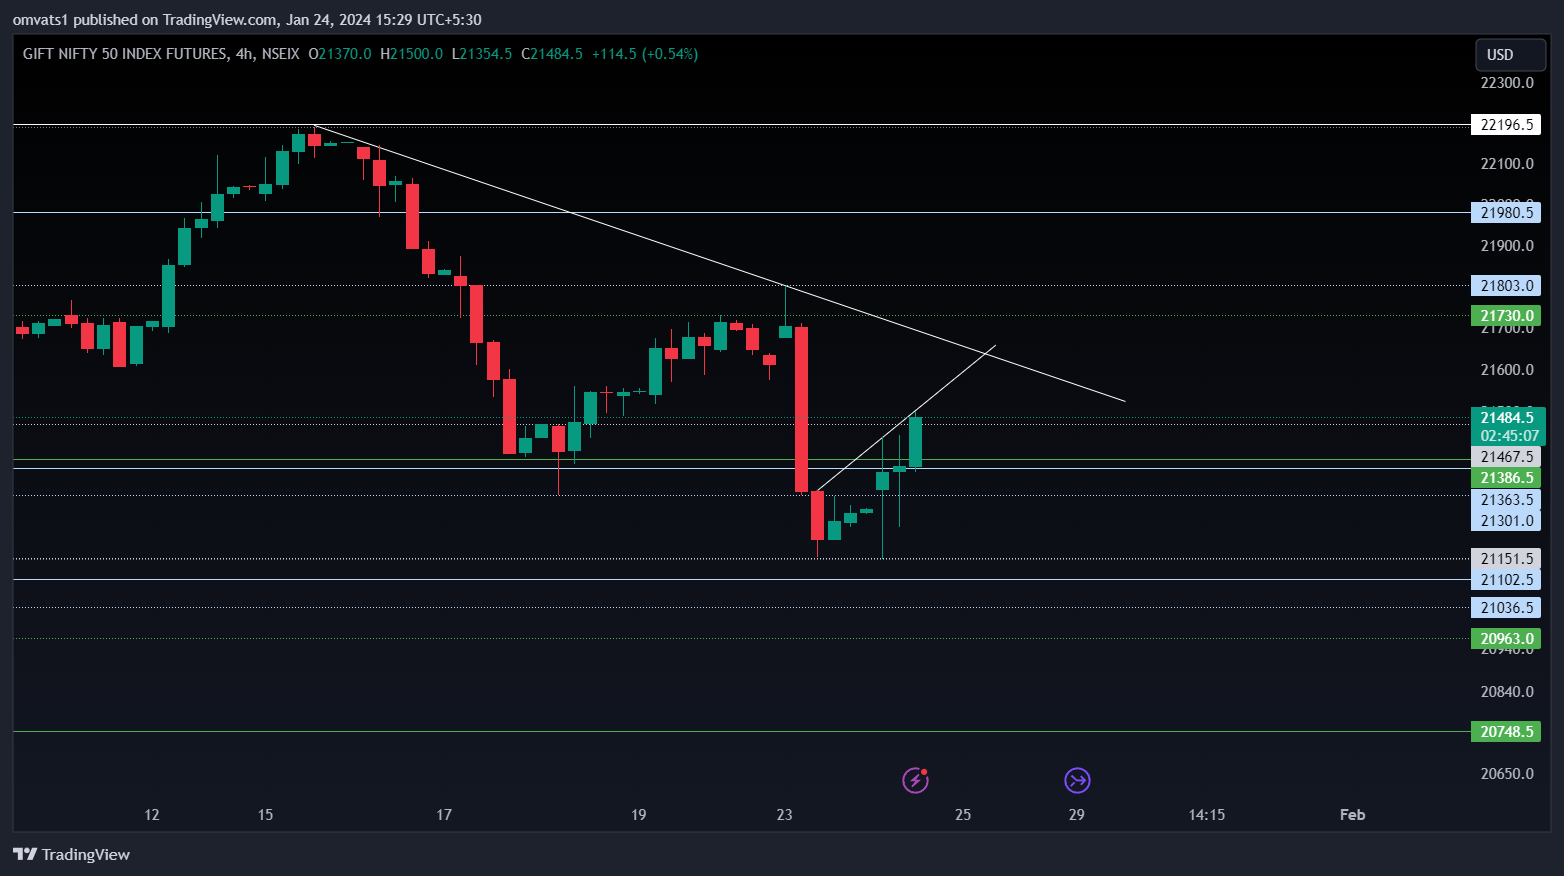Select the 22196.5 price label
This screenshot has width=1564, height=876.
point(1506,125)
